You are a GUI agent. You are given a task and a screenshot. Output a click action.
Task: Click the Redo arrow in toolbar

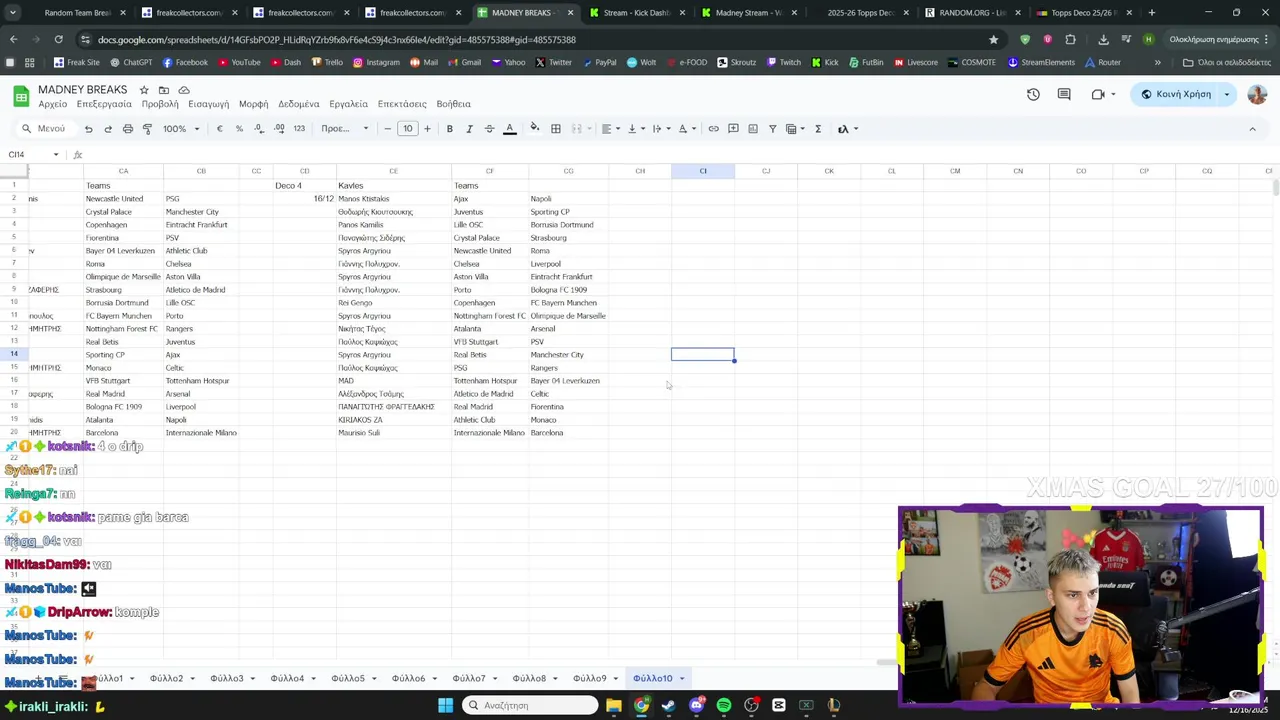click(108, 129)
